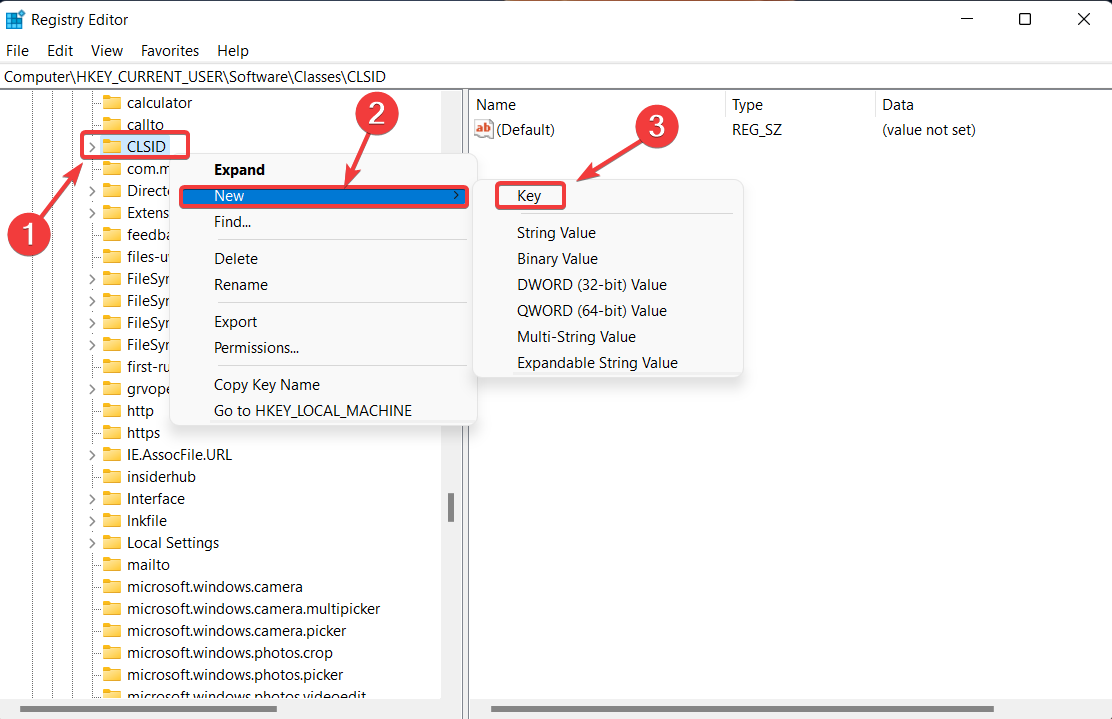Select Export in the context menu

click(x=235, y=322)
